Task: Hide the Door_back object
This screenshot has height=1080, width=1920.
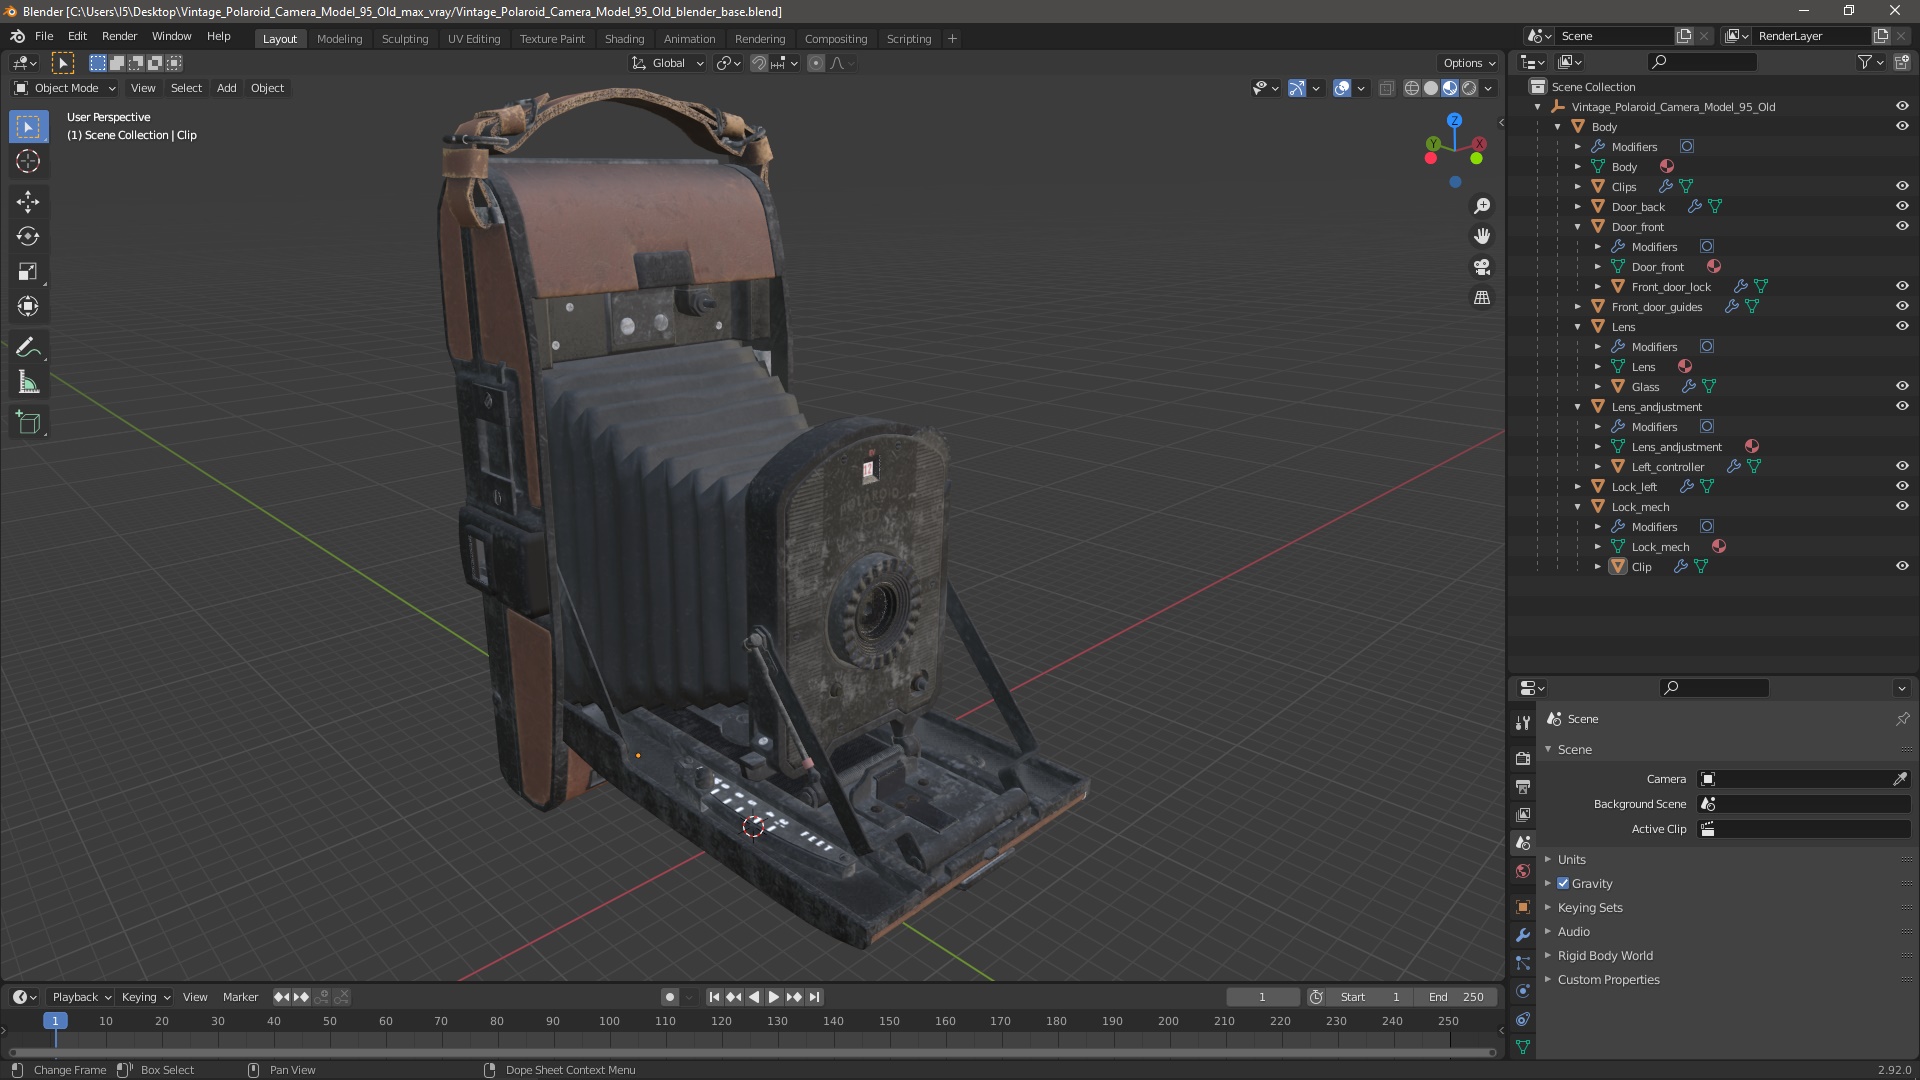Action: coord(1902,206)
